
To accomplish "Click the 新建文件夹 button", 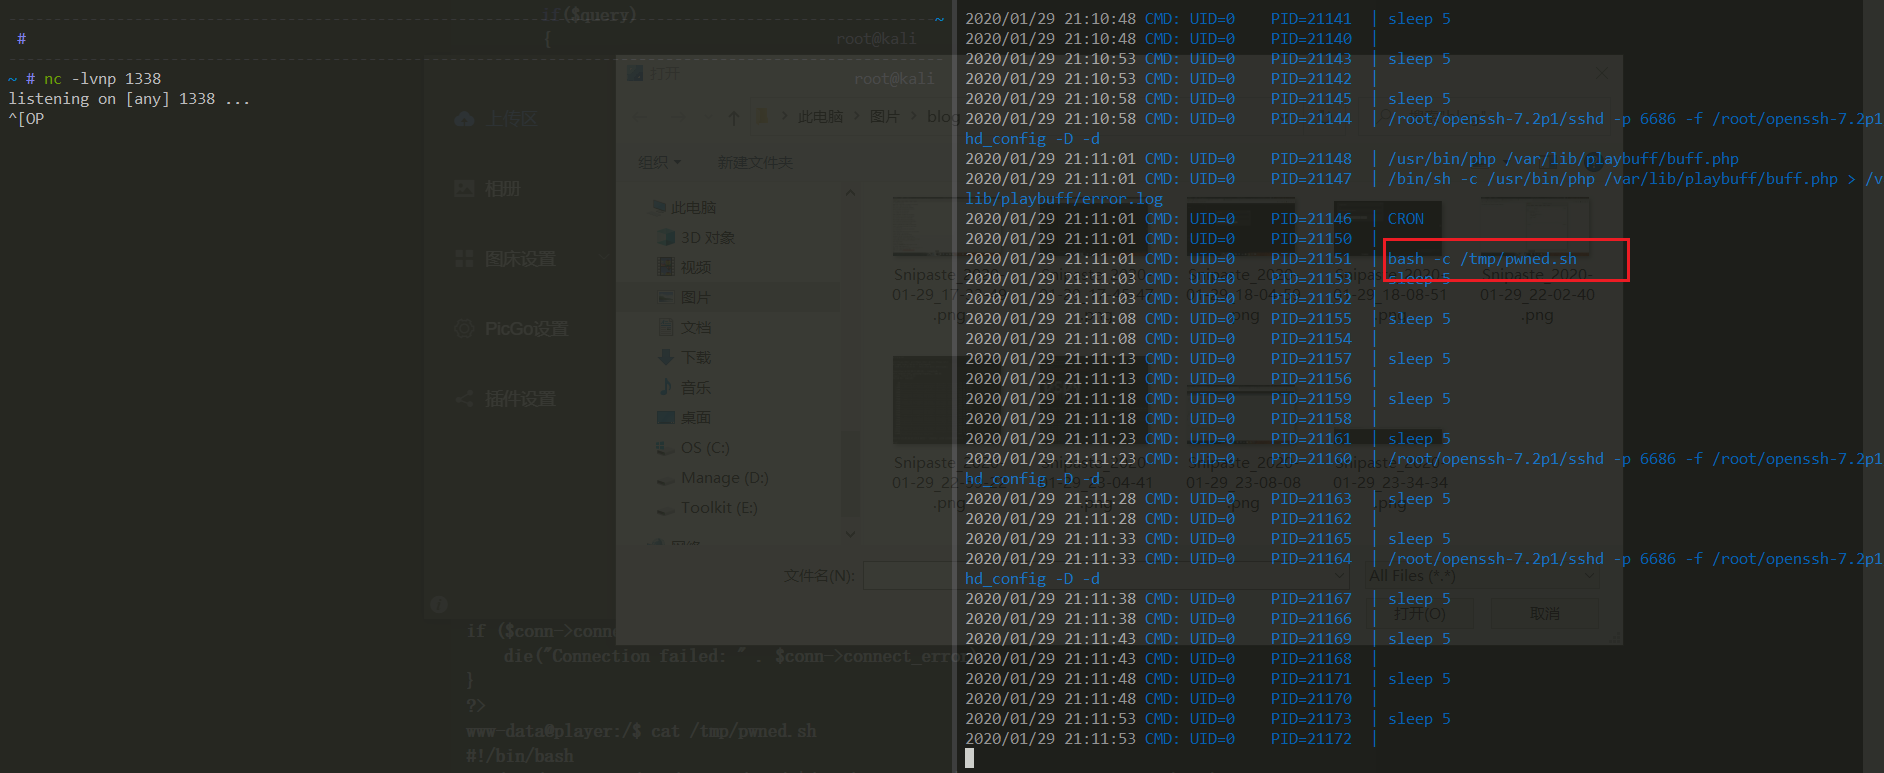I will tap(754, 162).
